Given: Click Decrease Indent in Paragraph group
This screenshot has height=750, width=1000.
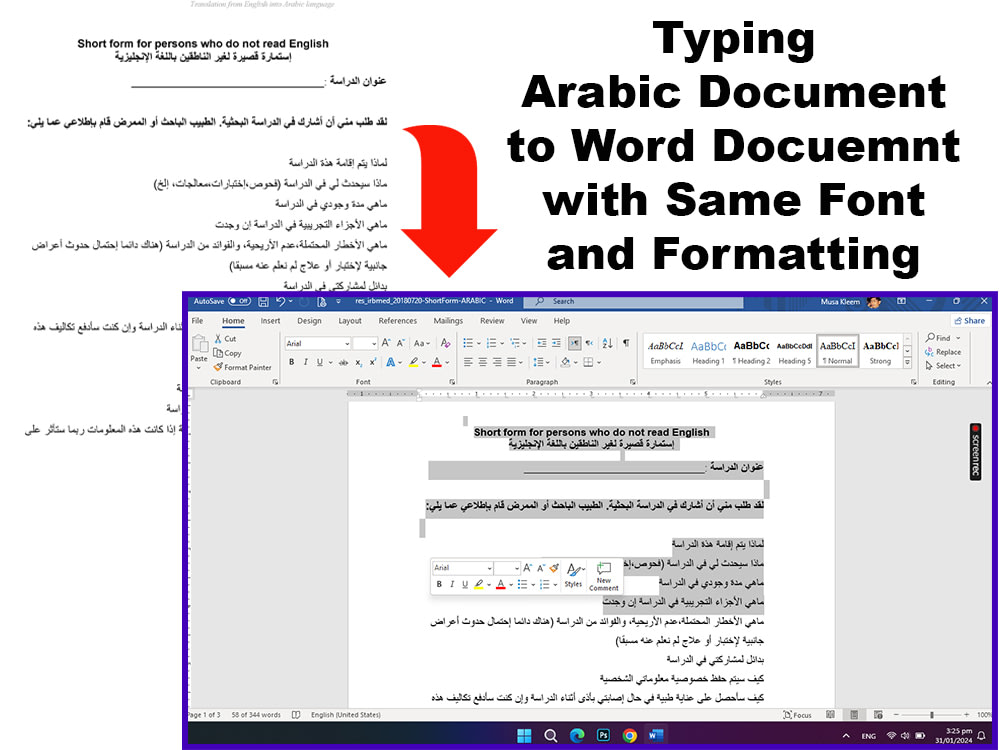Looking at the screenshot, I should coord(541,343).
